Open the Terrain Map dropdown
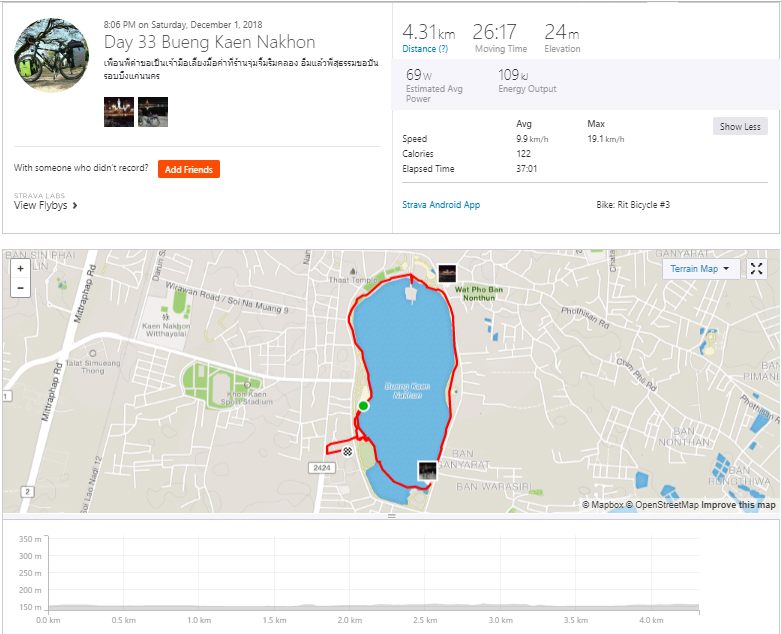 point(701,269)
